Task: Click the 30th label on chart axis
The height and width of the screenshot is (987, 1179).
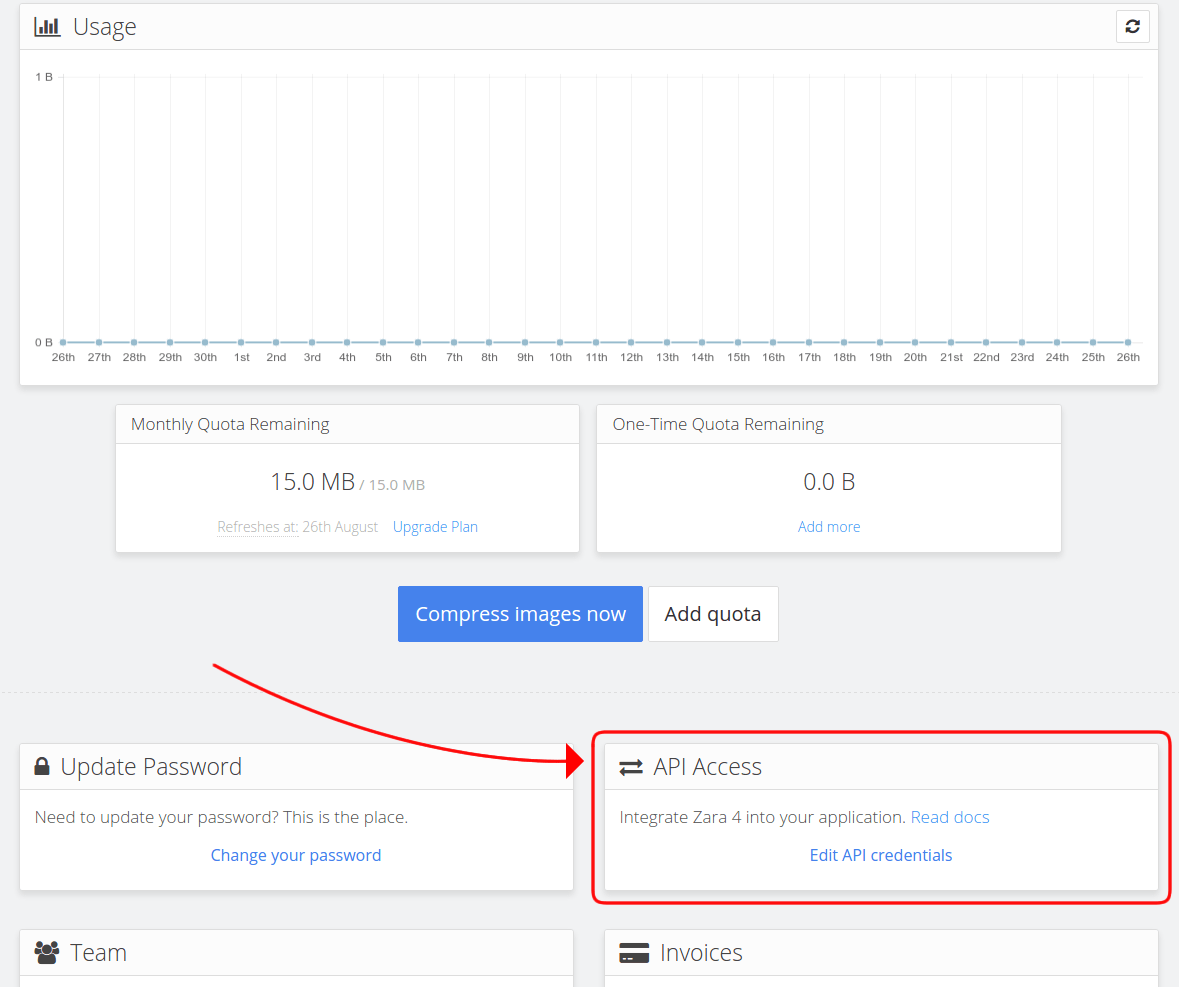Action: [x=205, y=357]
